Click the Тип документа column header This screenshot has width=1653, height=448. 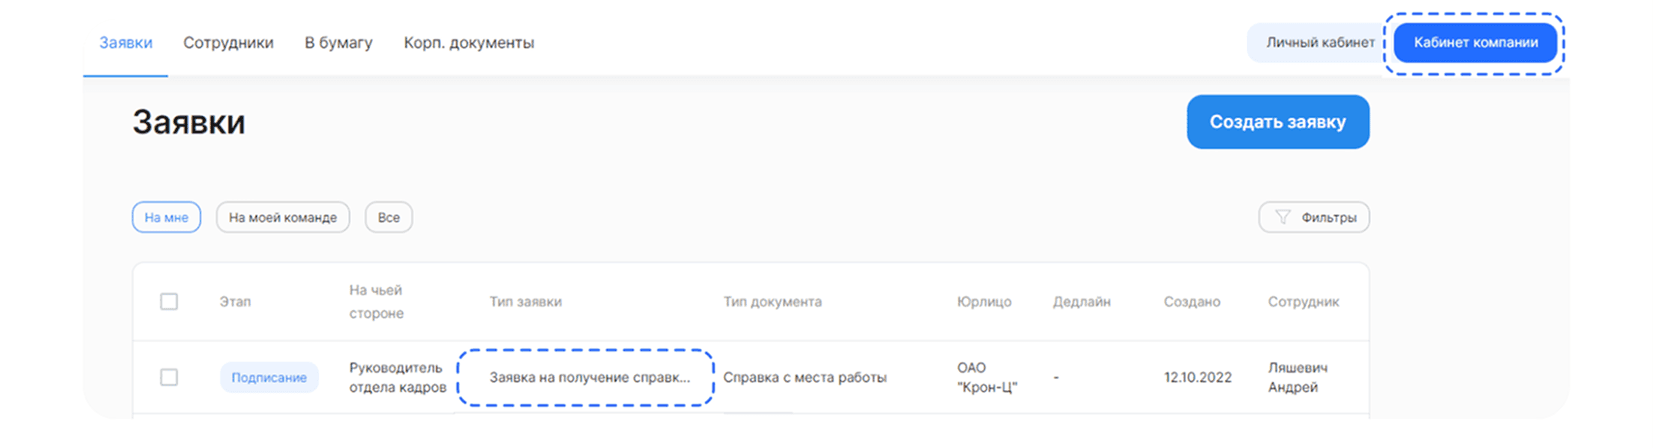(x=772, y=301)
